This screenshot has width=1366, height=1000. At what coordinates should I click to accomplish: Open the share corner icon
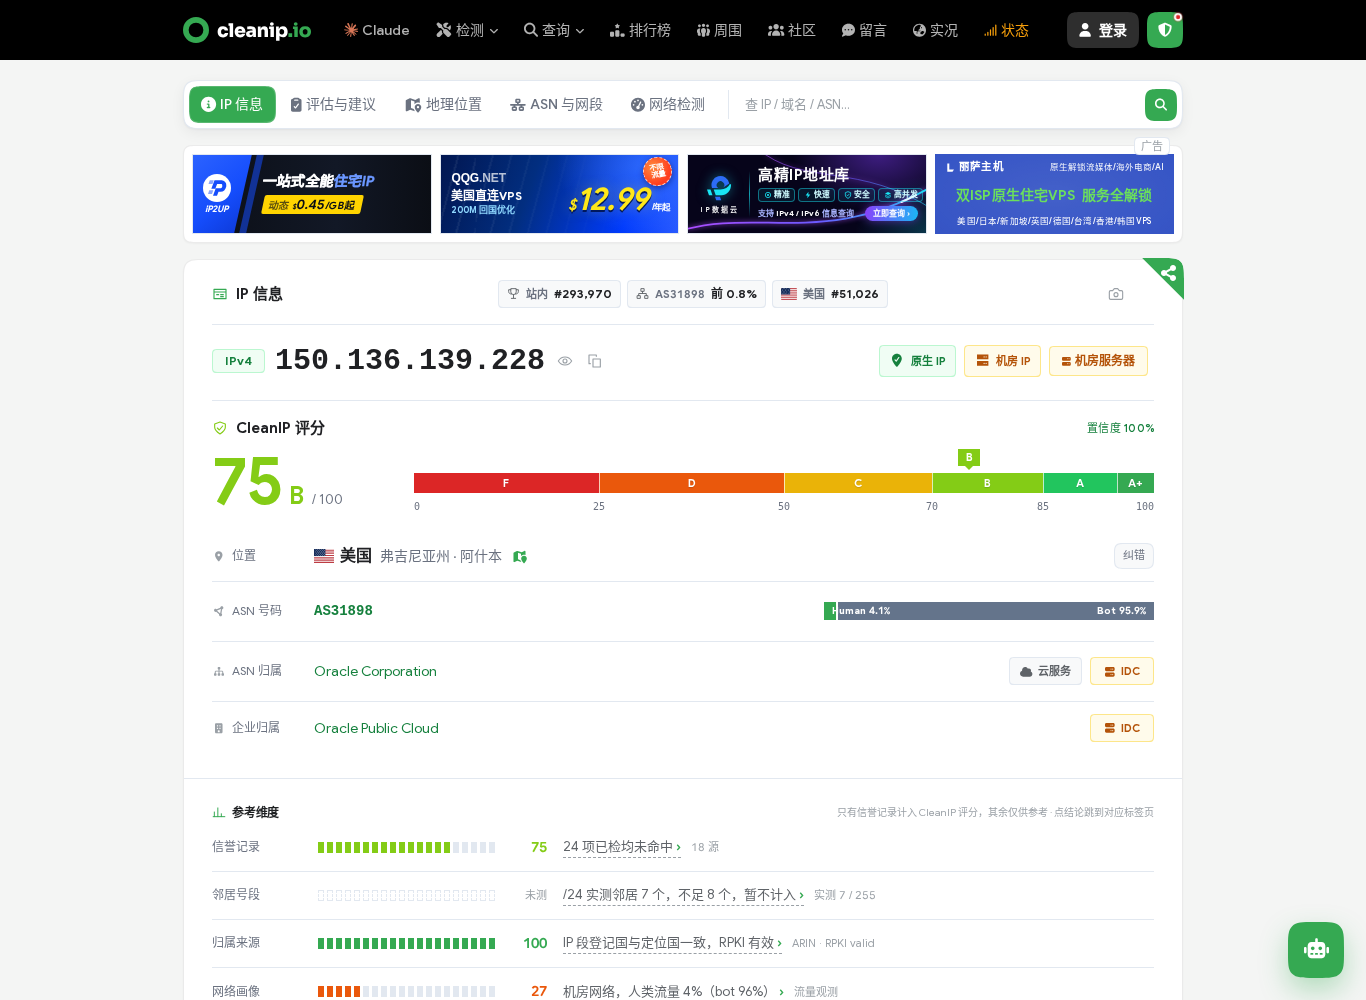click(x=1168, y=273)
